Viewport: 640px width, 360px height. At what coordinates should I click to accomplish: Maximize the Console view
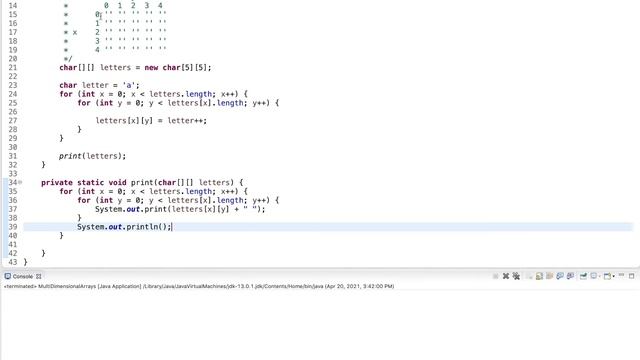click(x=631, y=276)
